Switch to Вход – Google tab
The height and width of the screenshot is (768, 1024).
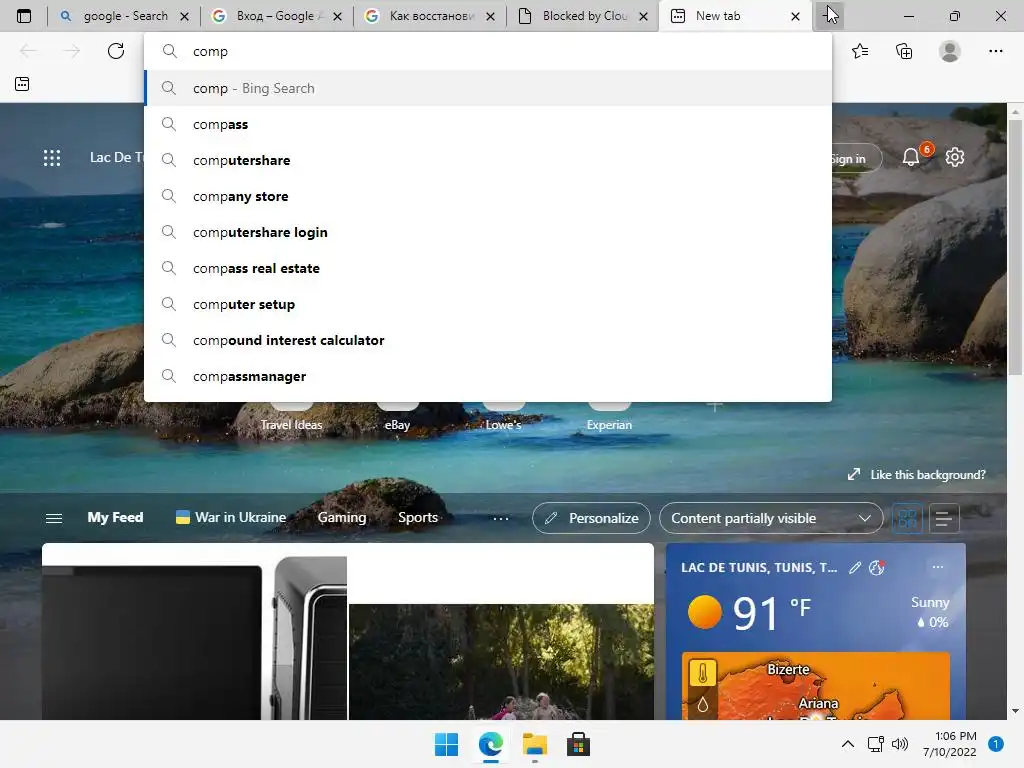278,16
